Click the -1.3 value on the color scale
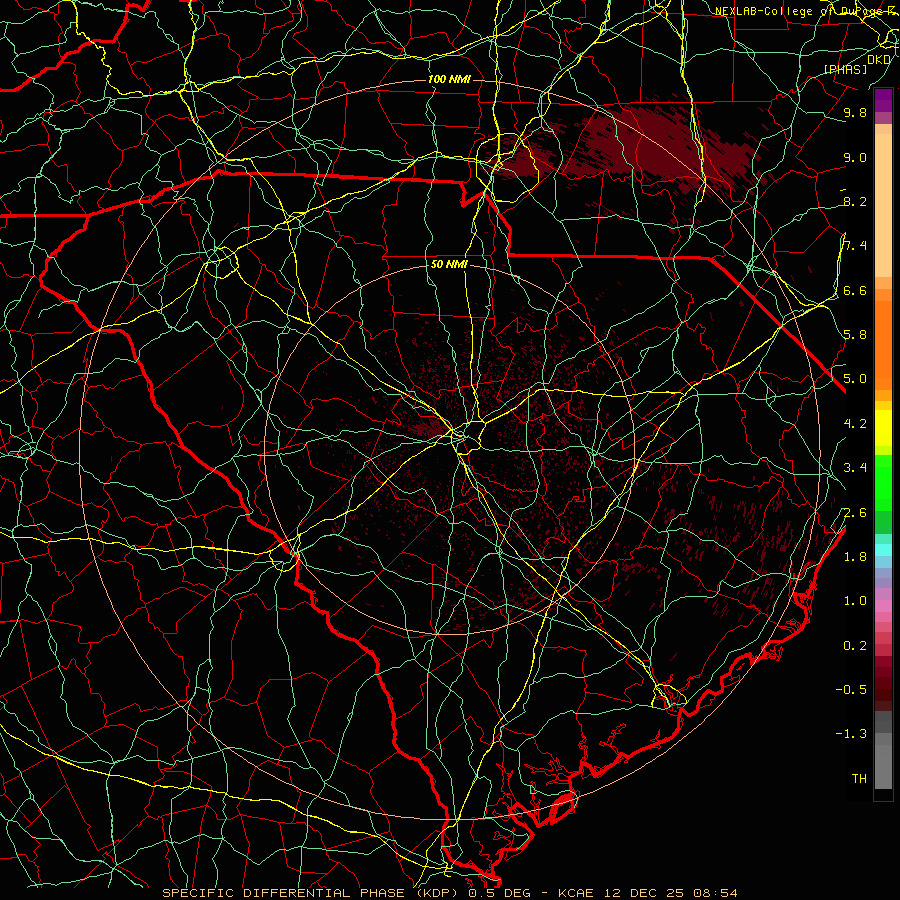This screenshot has height=900, width=900. click(x=851, y=734)
